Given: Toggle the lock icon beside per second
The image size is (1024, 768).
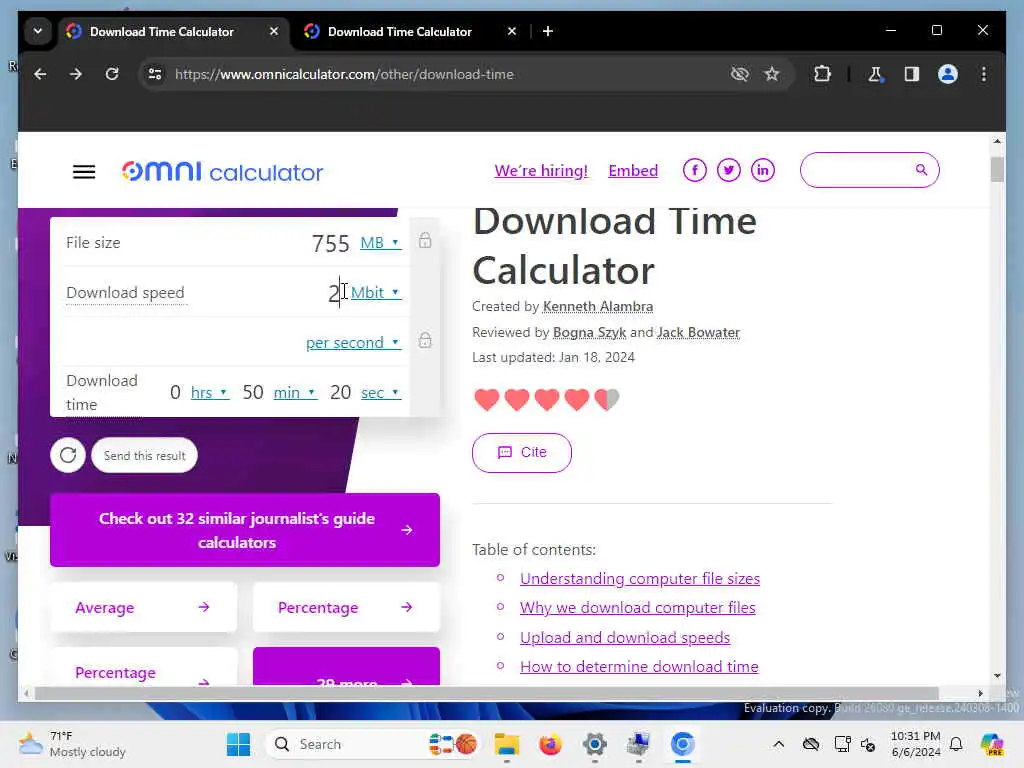Looking at the screenshot, I should coord(424,340).
